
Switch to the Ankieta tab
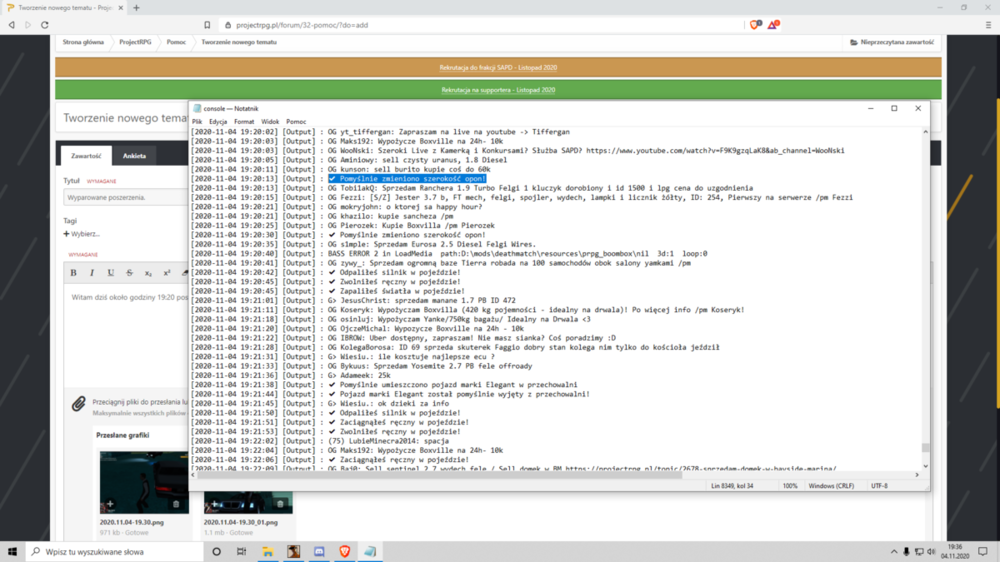134,156
